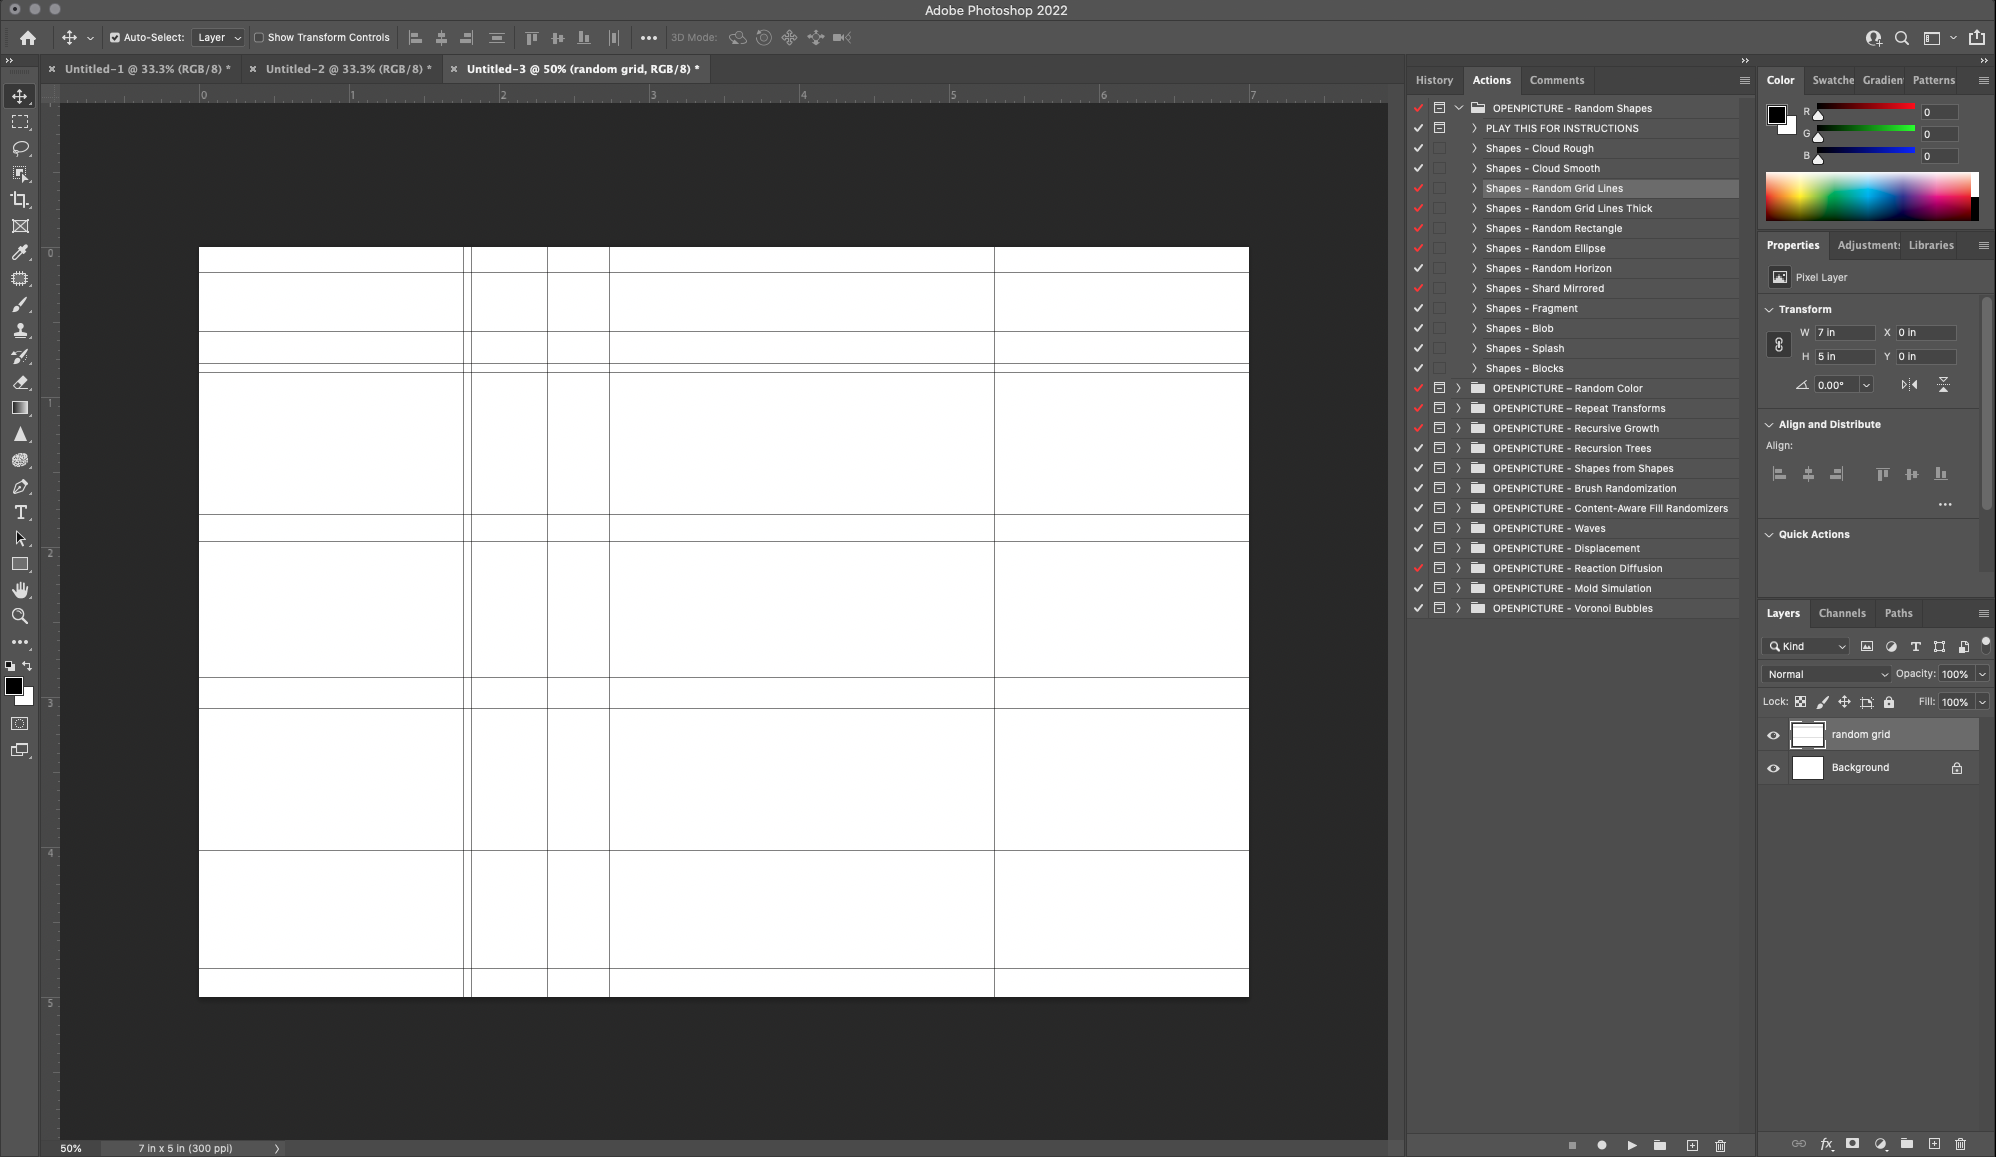1996x1157 pixels.
Task: Select the Zoom tool in toolbar
Action: click(20, 616)
